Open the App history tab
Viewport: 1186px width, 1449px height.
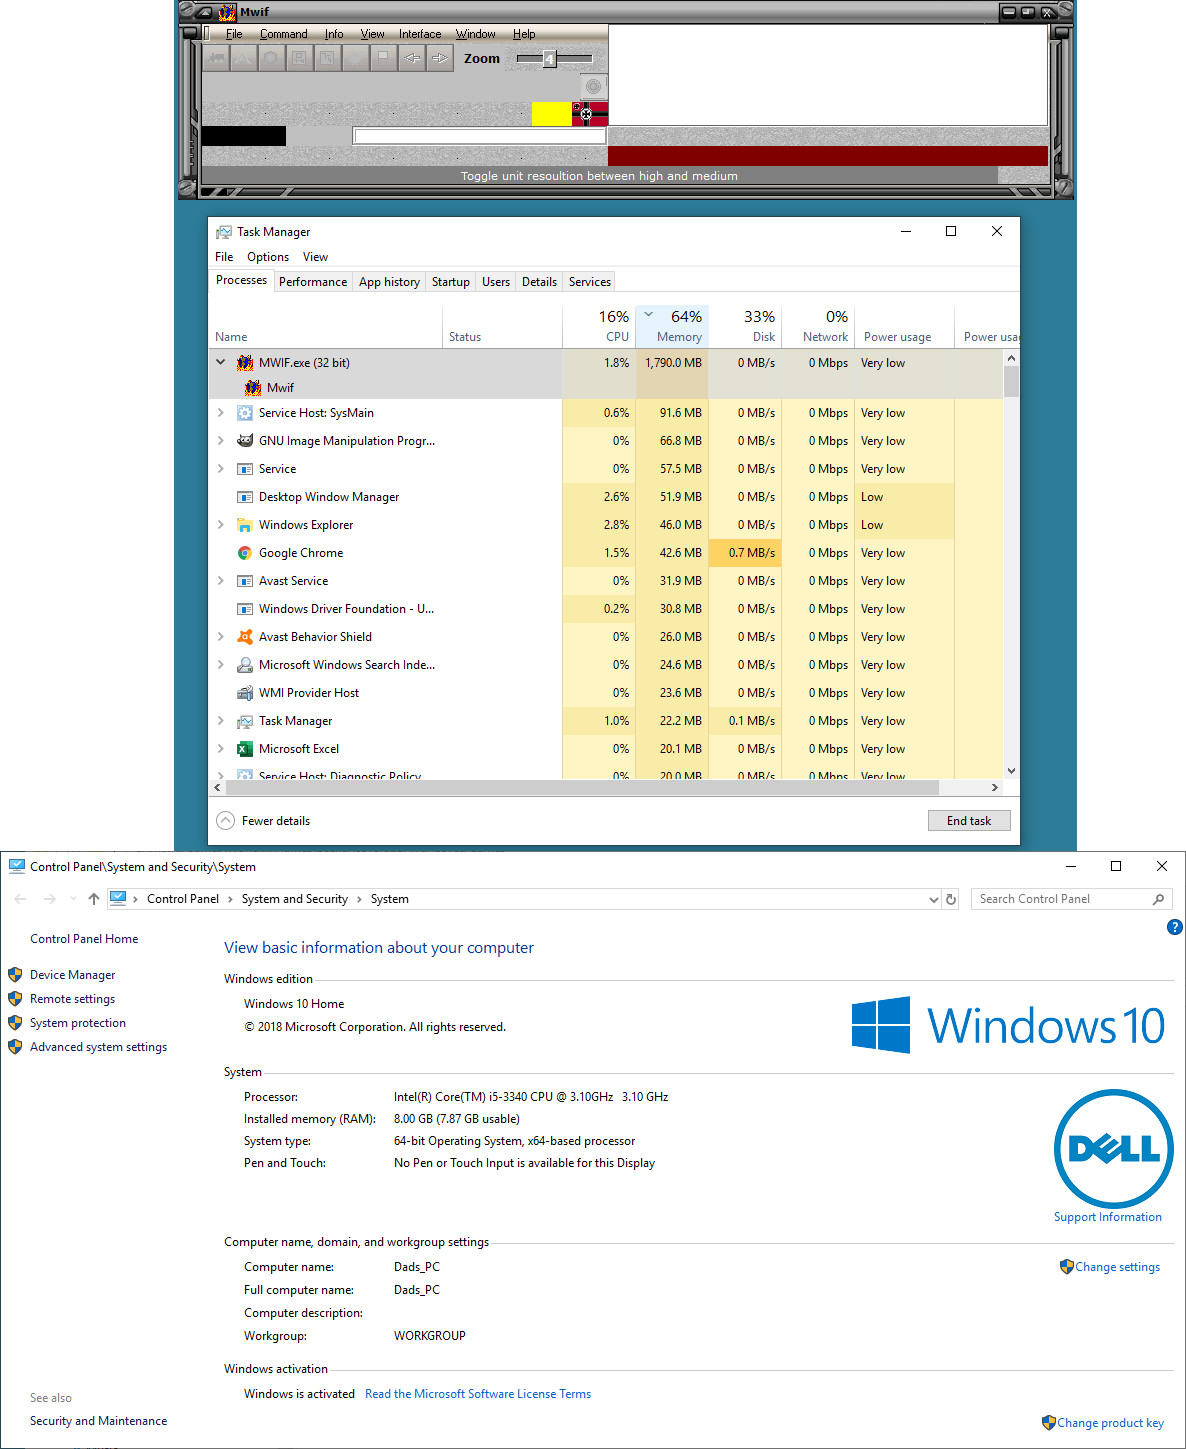389,282
